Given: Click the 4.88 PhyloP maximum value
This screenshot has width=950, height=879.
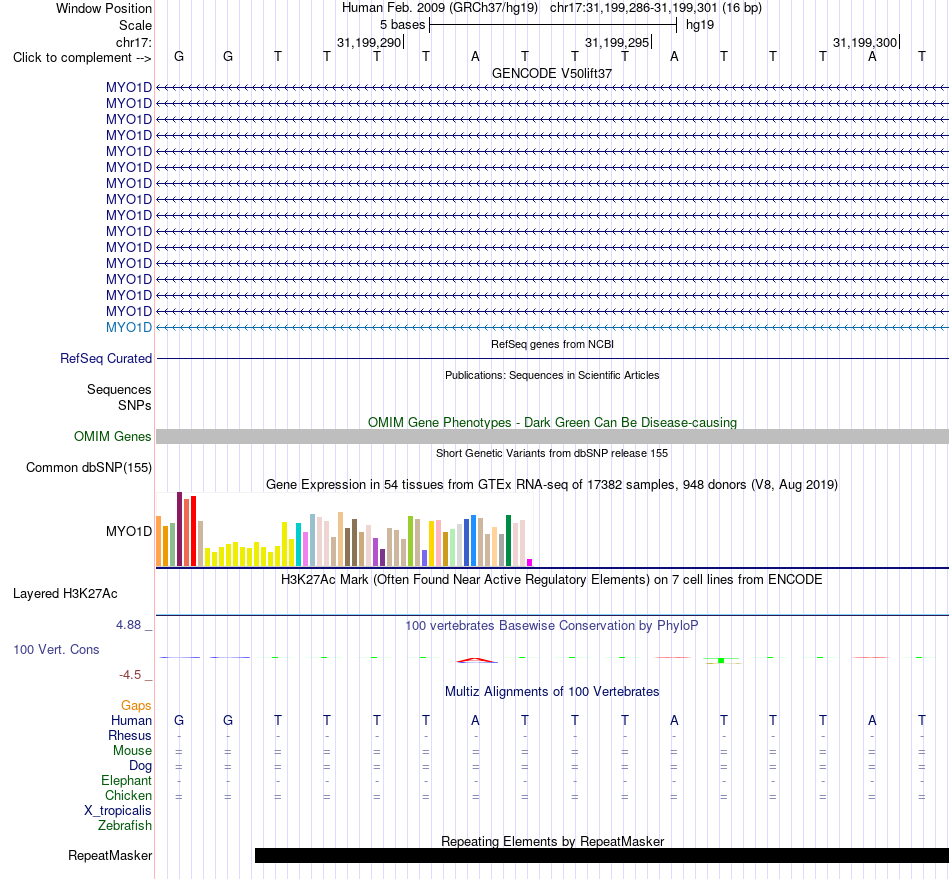Looking at the screenshot, I should [x=128, y=625].
